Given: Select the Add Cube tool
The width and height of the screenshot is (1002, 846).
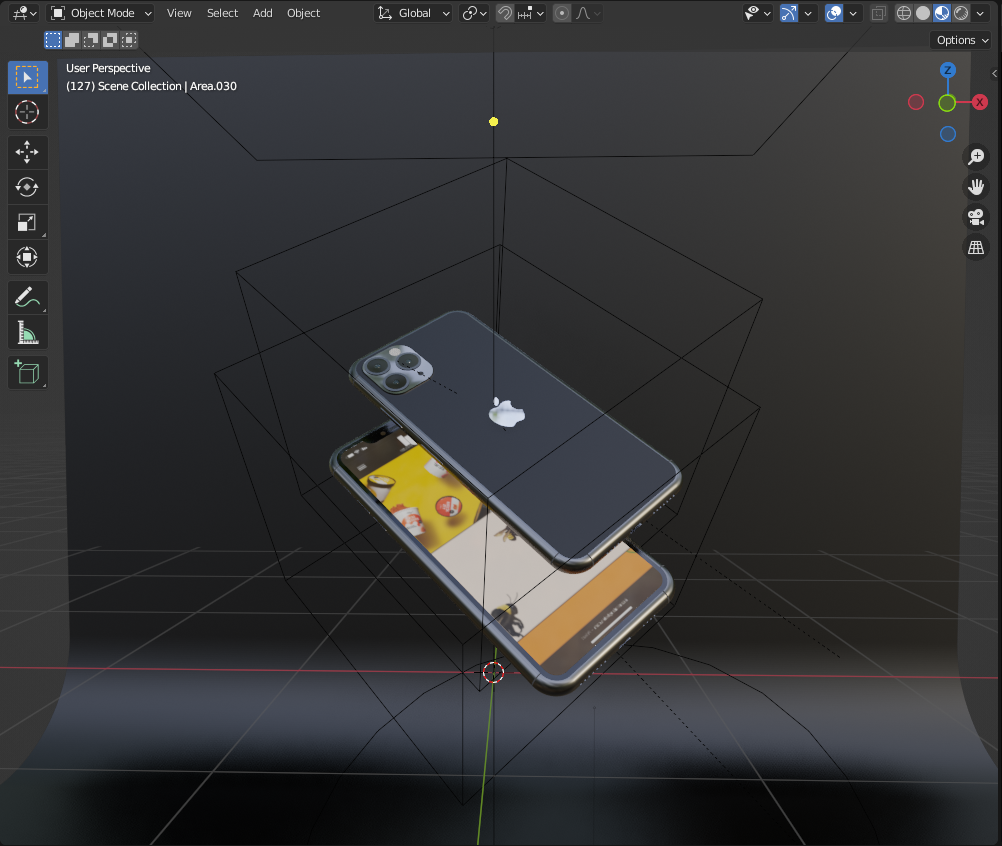Looking at the screenshot, I should coord(27,373).
